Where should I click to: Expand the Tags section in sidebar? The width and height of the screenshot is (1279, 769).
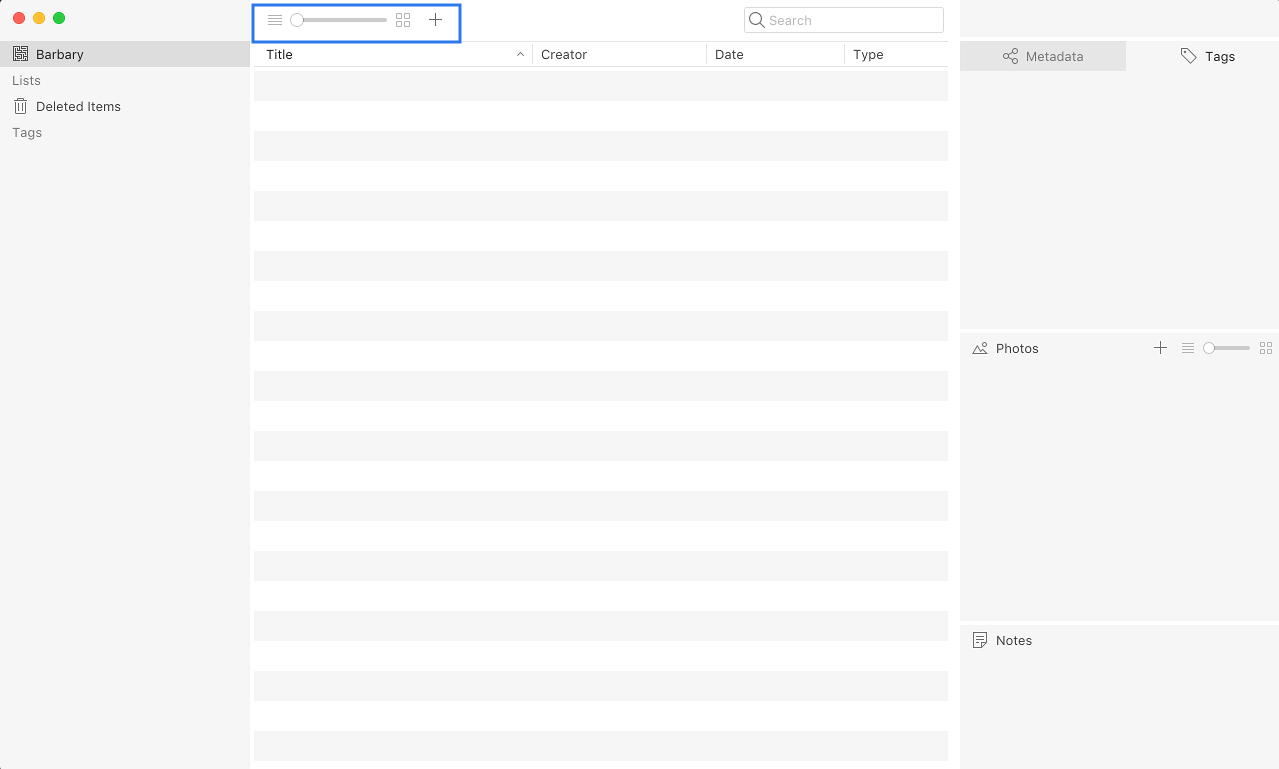click(x=27, y=133)
